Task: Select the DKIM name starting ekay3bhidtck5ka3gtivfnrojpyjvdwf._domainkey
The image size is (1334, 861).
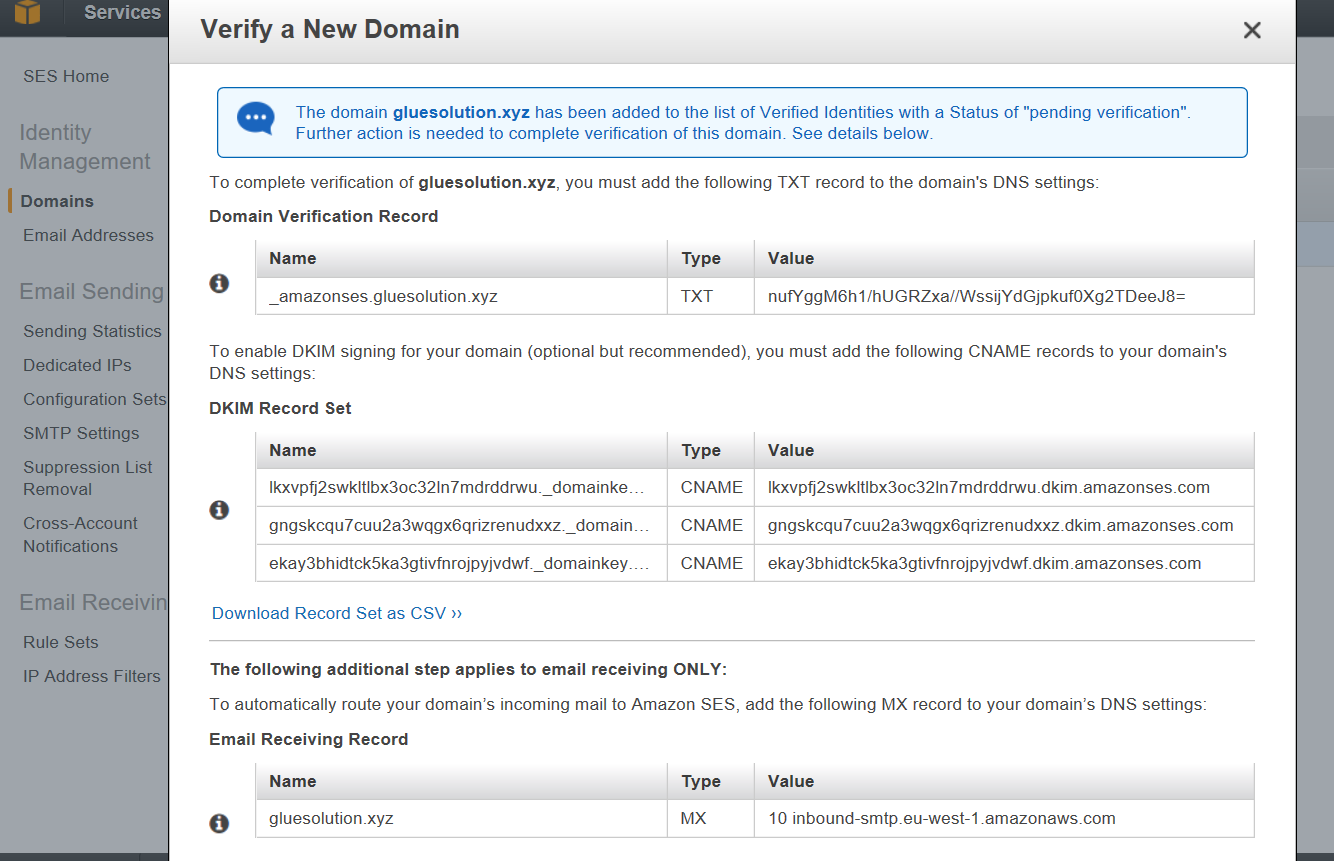Action: tap(462, 563)
